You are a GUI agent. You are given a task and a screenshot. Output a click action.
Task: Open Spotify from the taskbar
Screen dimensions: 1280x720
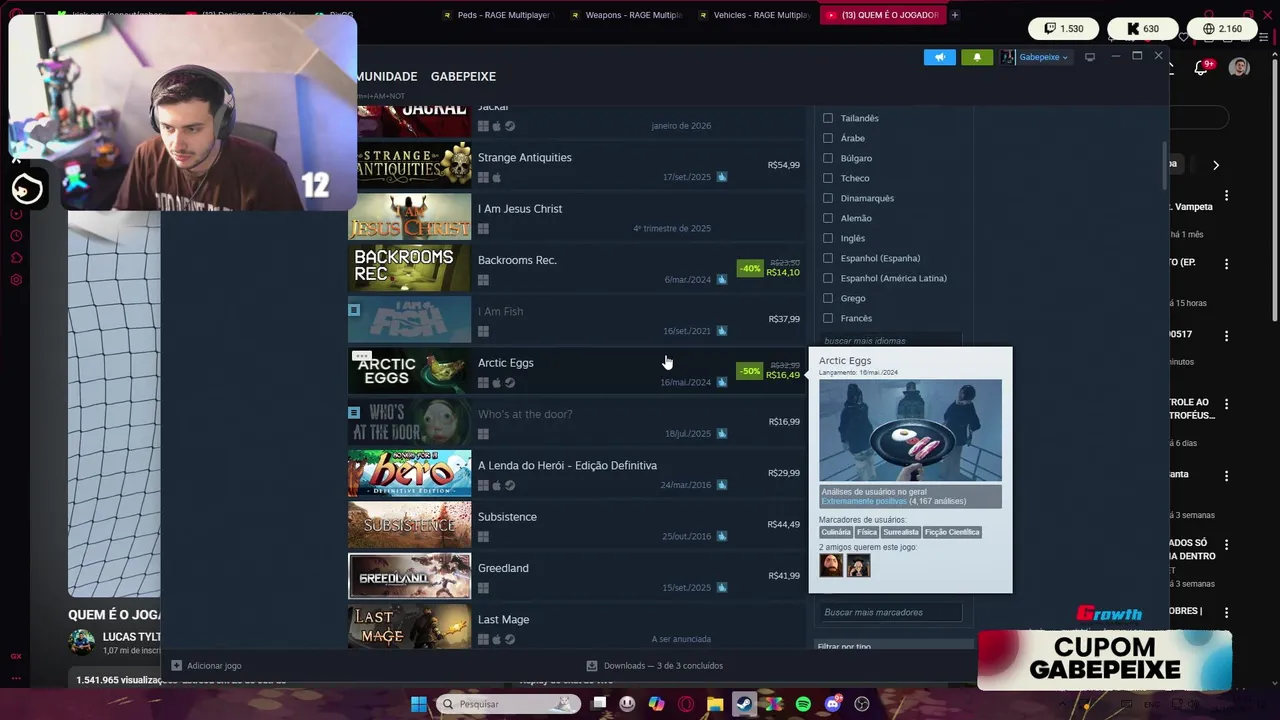click(803, 704)
